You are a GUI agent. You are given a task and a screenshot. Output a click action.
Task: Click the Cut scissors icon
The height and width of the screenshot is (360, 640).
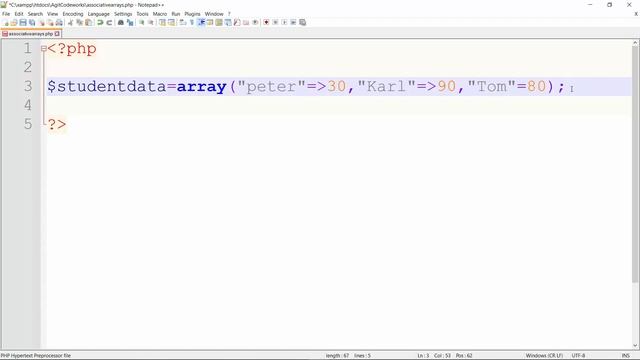pyautogui.click(x=70, y=22)
